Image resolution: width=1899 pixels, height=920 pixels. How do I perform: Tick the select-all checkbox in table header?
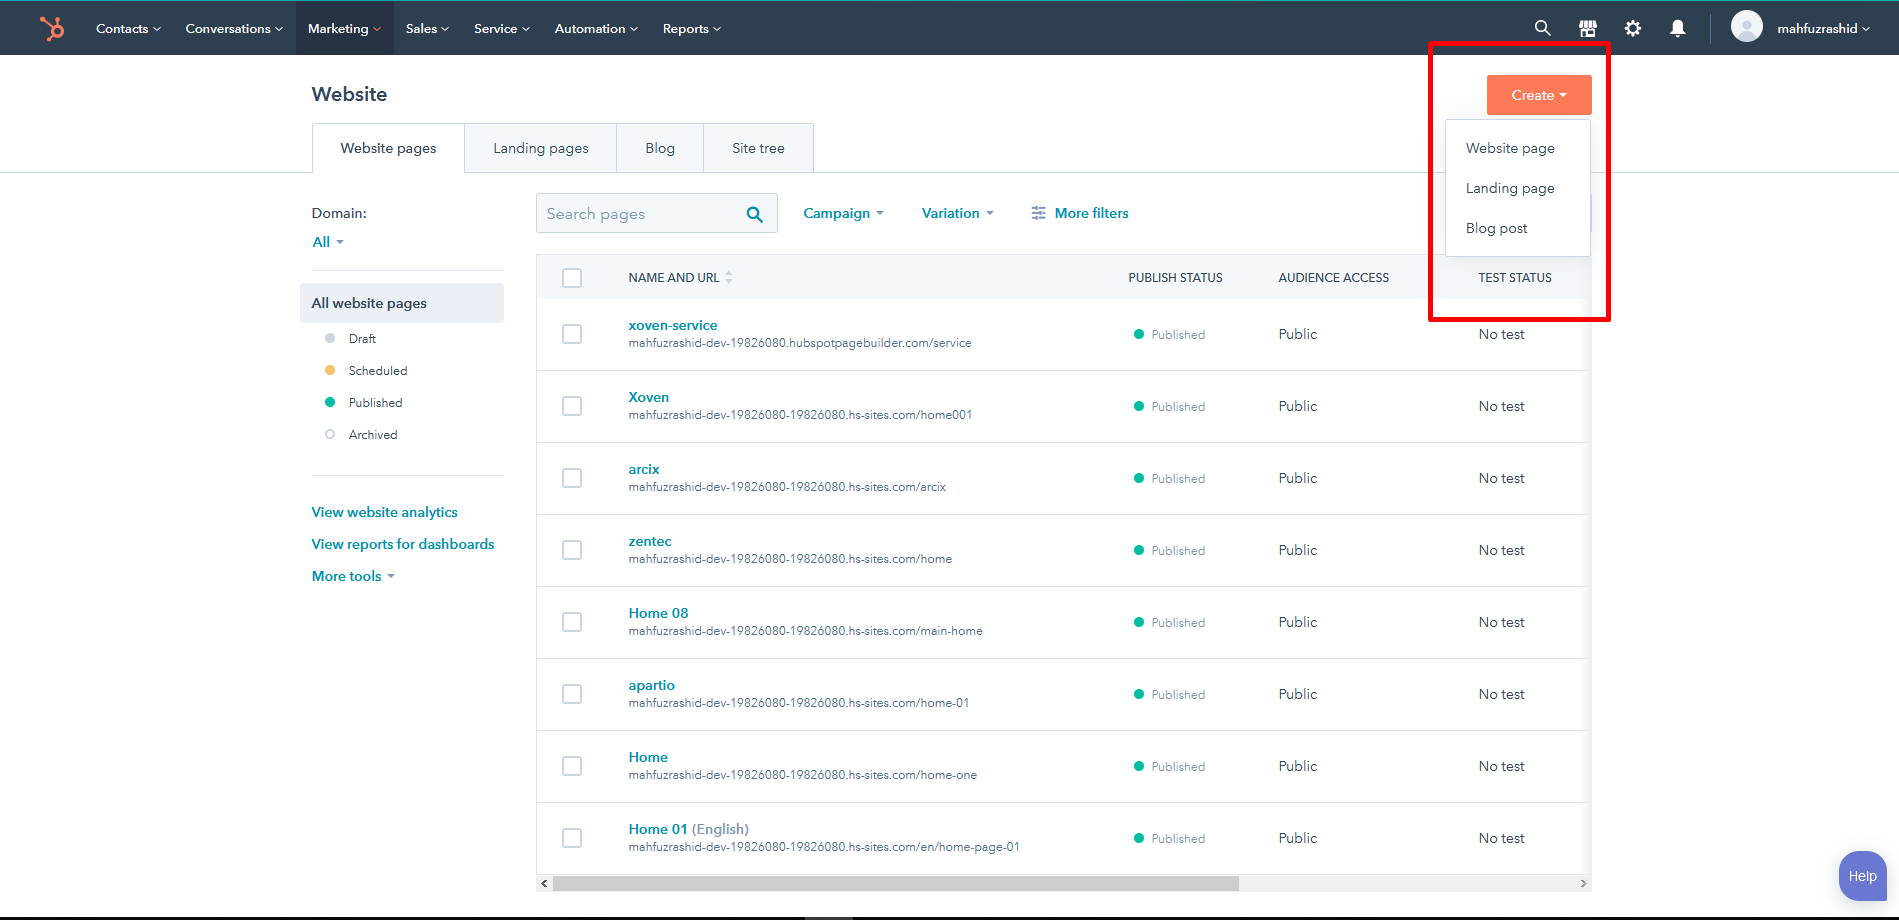572,278
